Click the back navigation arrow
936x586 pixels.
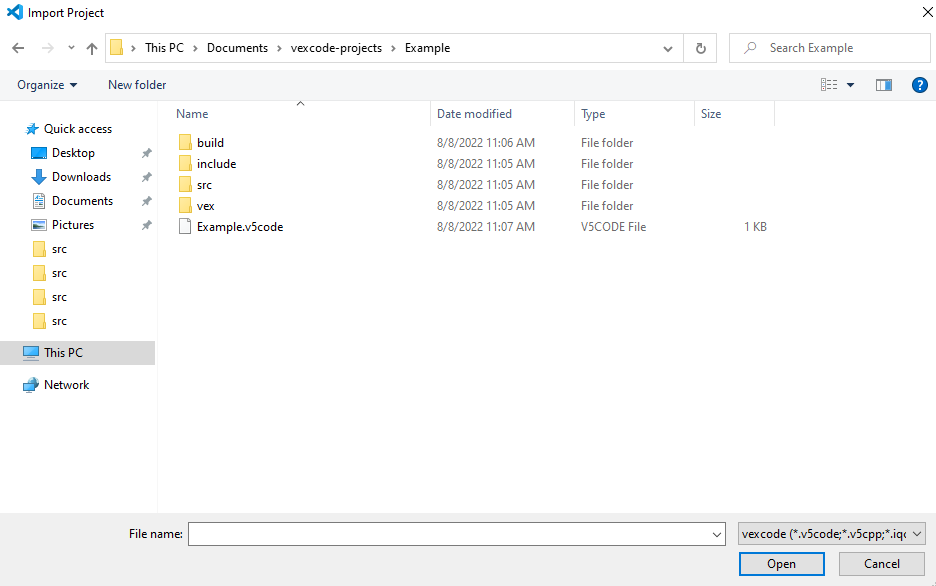[17, 47]
